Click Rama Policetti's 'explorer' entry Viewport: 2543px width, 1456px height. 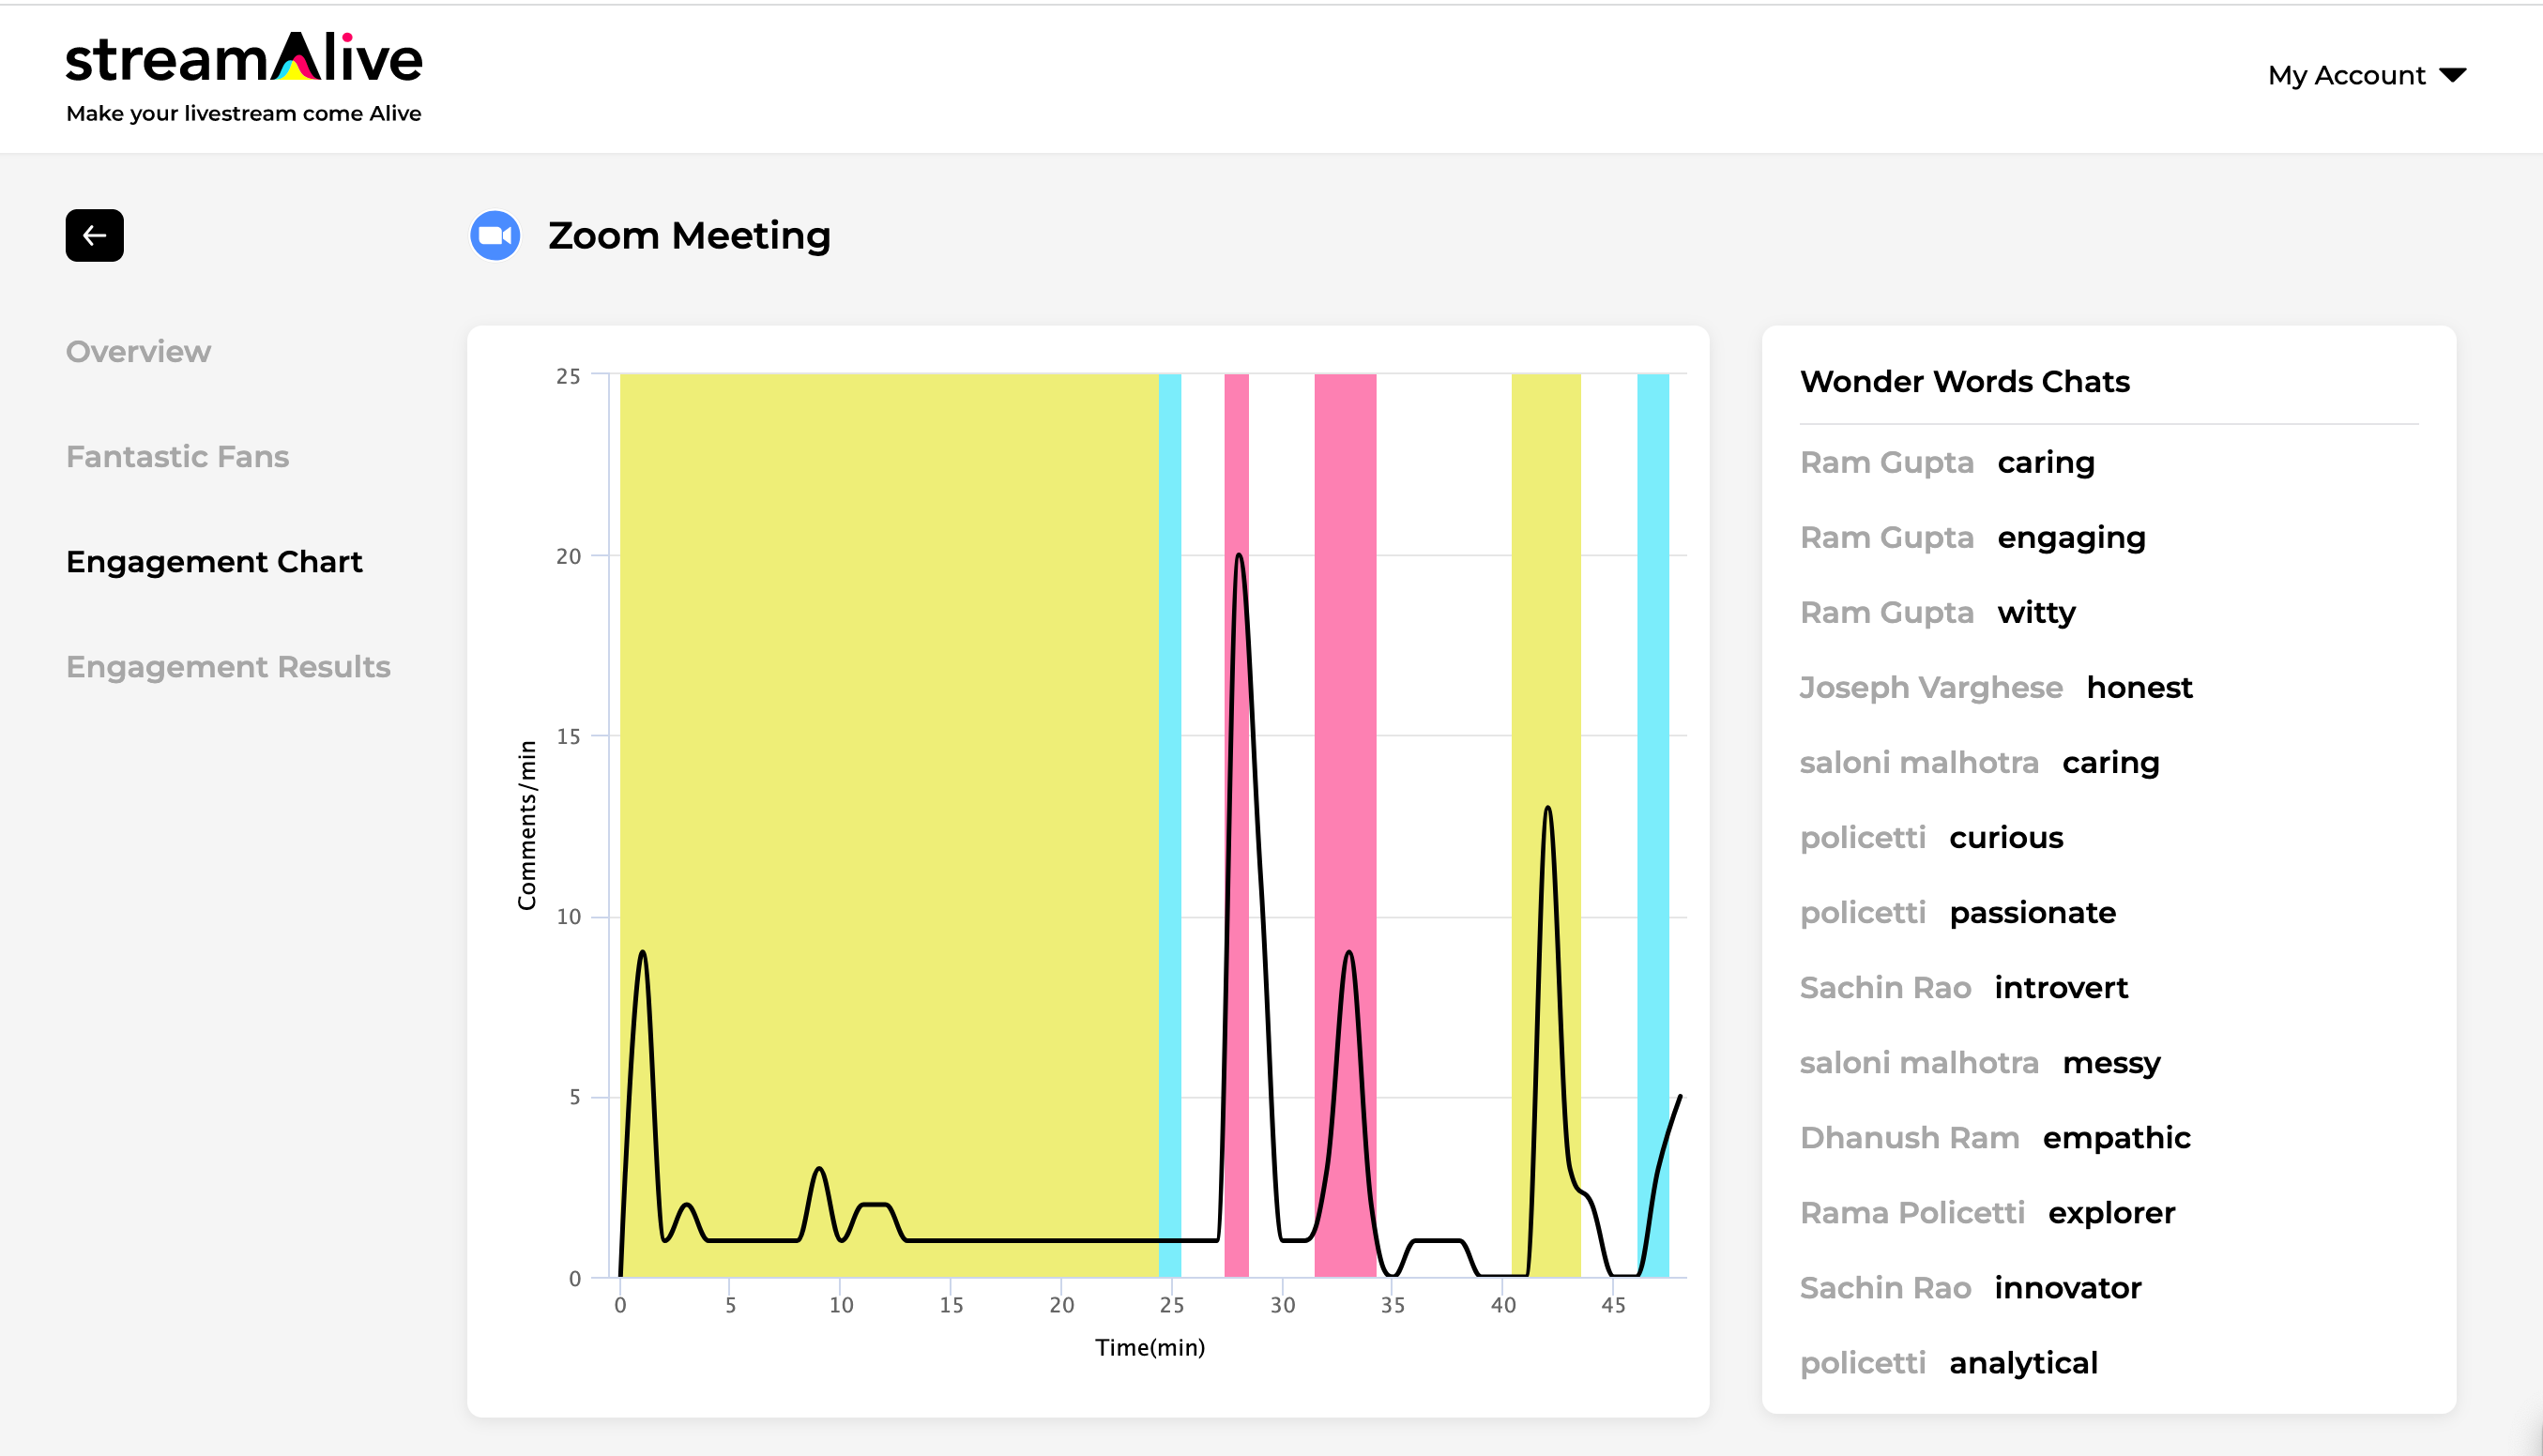click(x=1987, y=1213)
